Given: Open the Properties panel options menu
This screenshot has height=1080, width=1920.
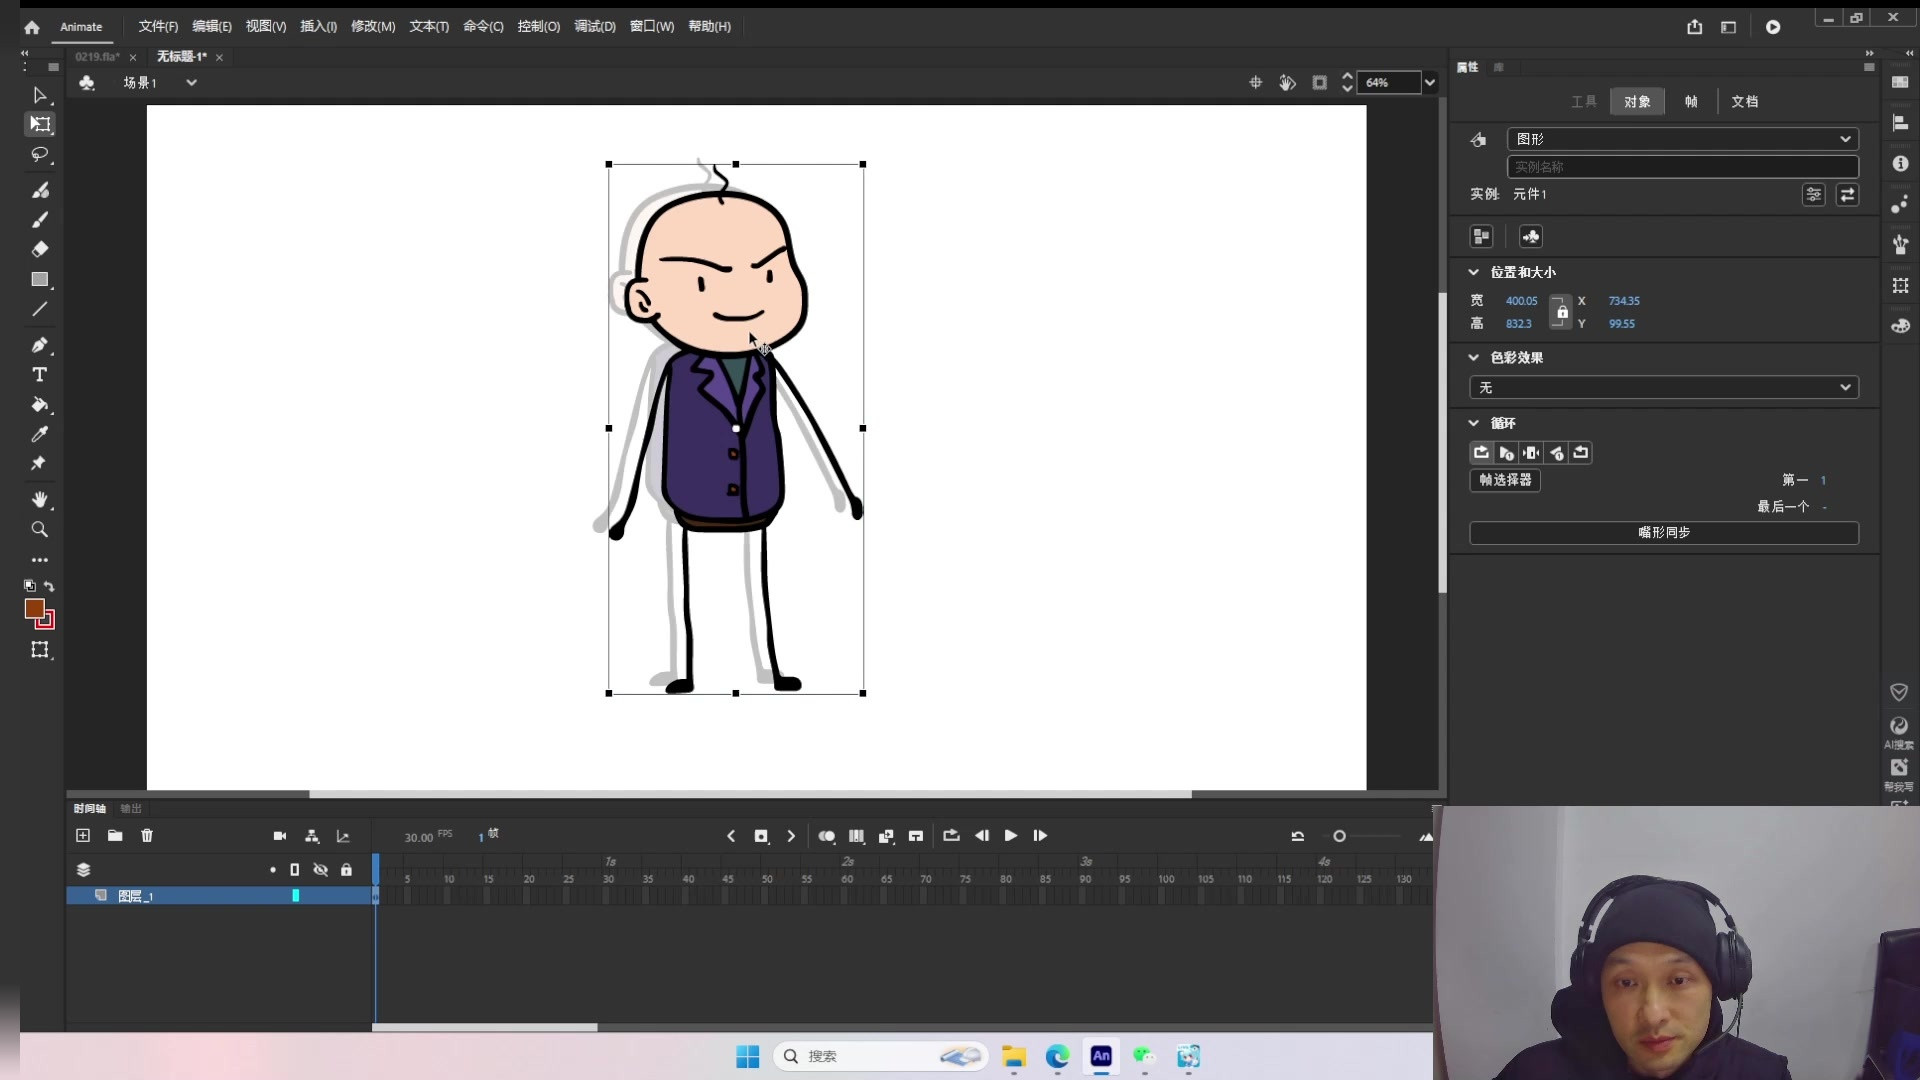Looking at the screenshot, I should click(x=1869, y=67).
